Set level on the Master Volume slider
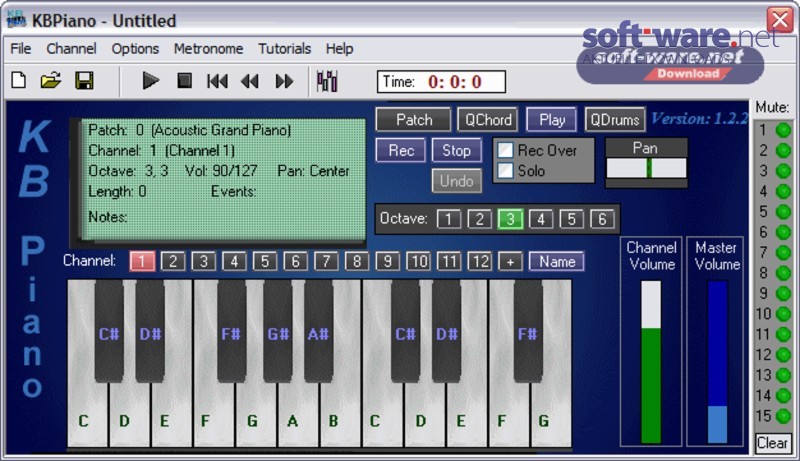The image size is (800, 461). point(717,361)
